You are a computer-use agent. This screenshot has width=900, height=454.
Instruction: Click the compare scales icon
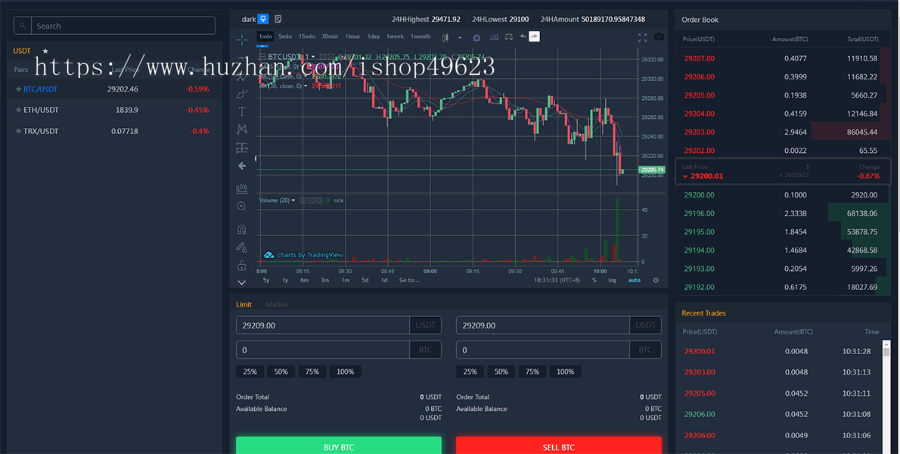click(509, 37)
